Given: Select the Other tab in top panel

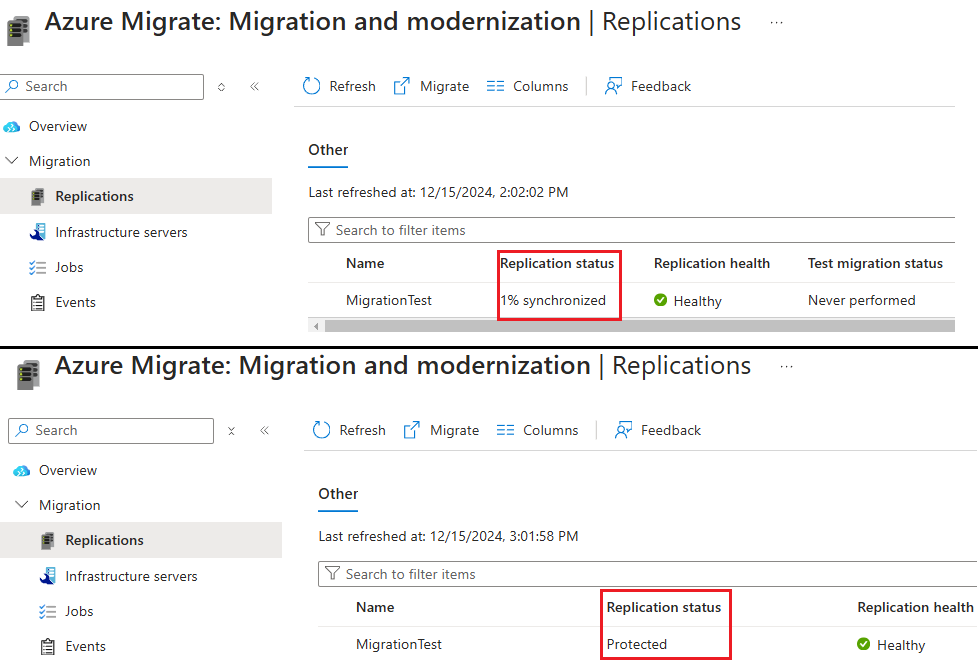Looking at the screenshot, I should pos(328,150).
